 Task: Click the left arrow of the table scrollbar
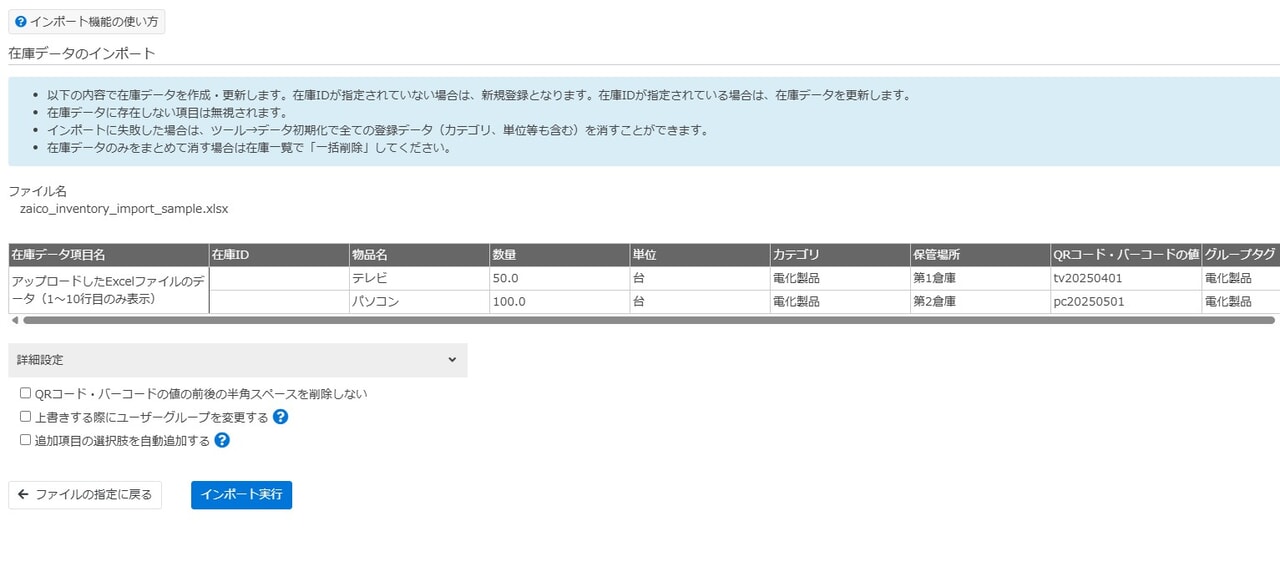[14, 321]
